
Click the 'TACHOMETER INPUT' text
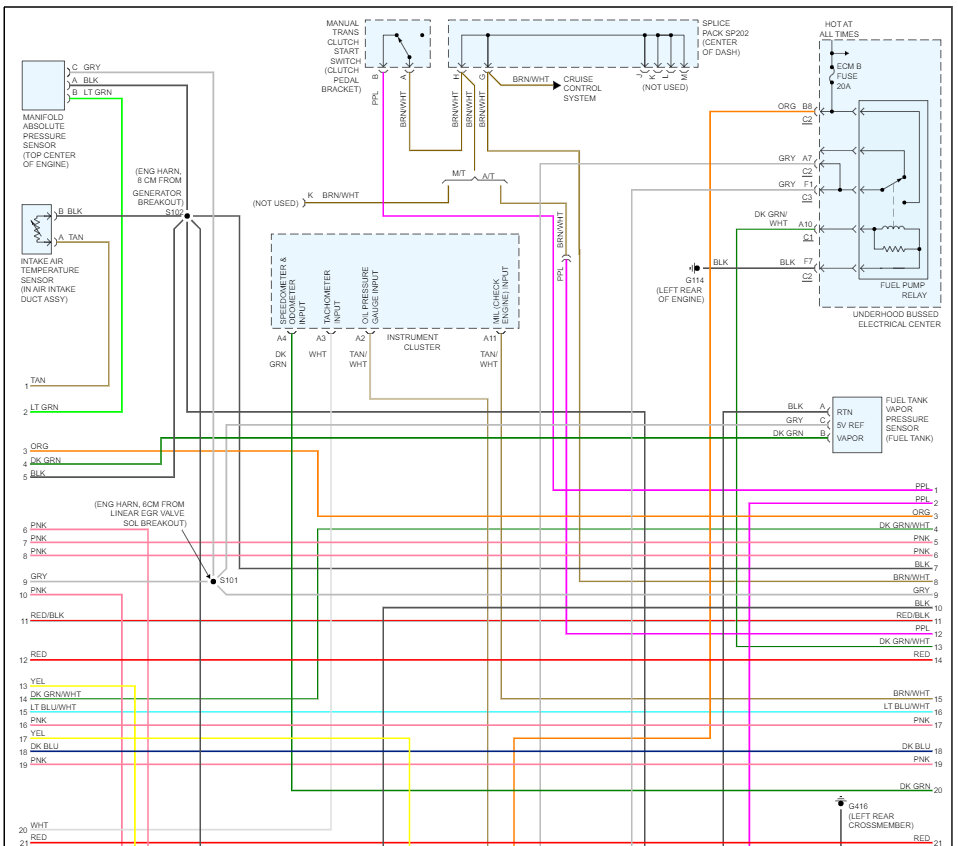tap(332, 297)
